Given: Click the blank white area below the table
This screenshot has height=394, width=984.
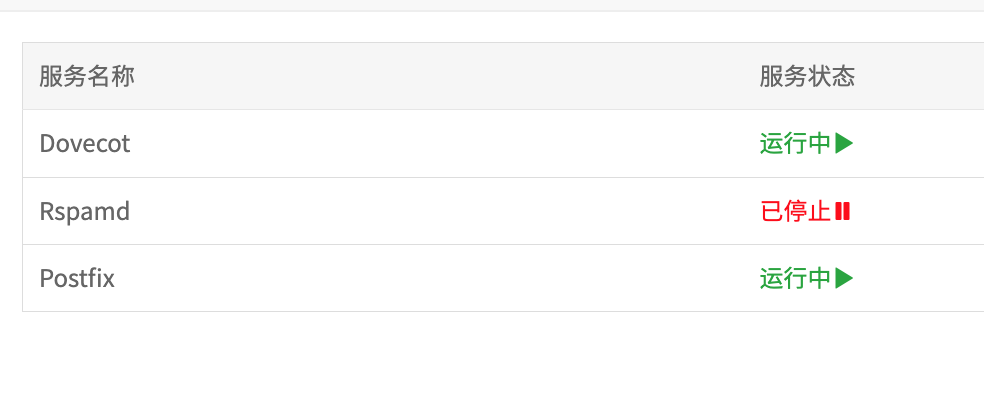Looking at the screenshot, I should 492,353.
